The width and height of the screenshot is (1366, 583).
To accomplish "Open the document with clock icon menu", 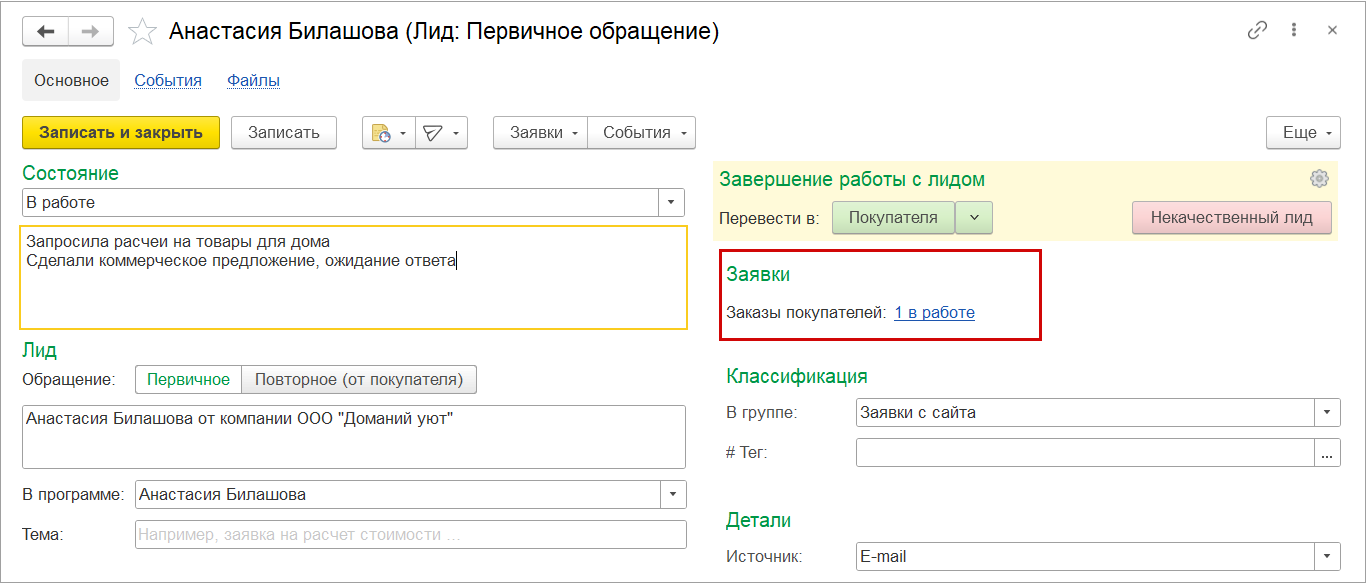I will click(x=388, y=133).
